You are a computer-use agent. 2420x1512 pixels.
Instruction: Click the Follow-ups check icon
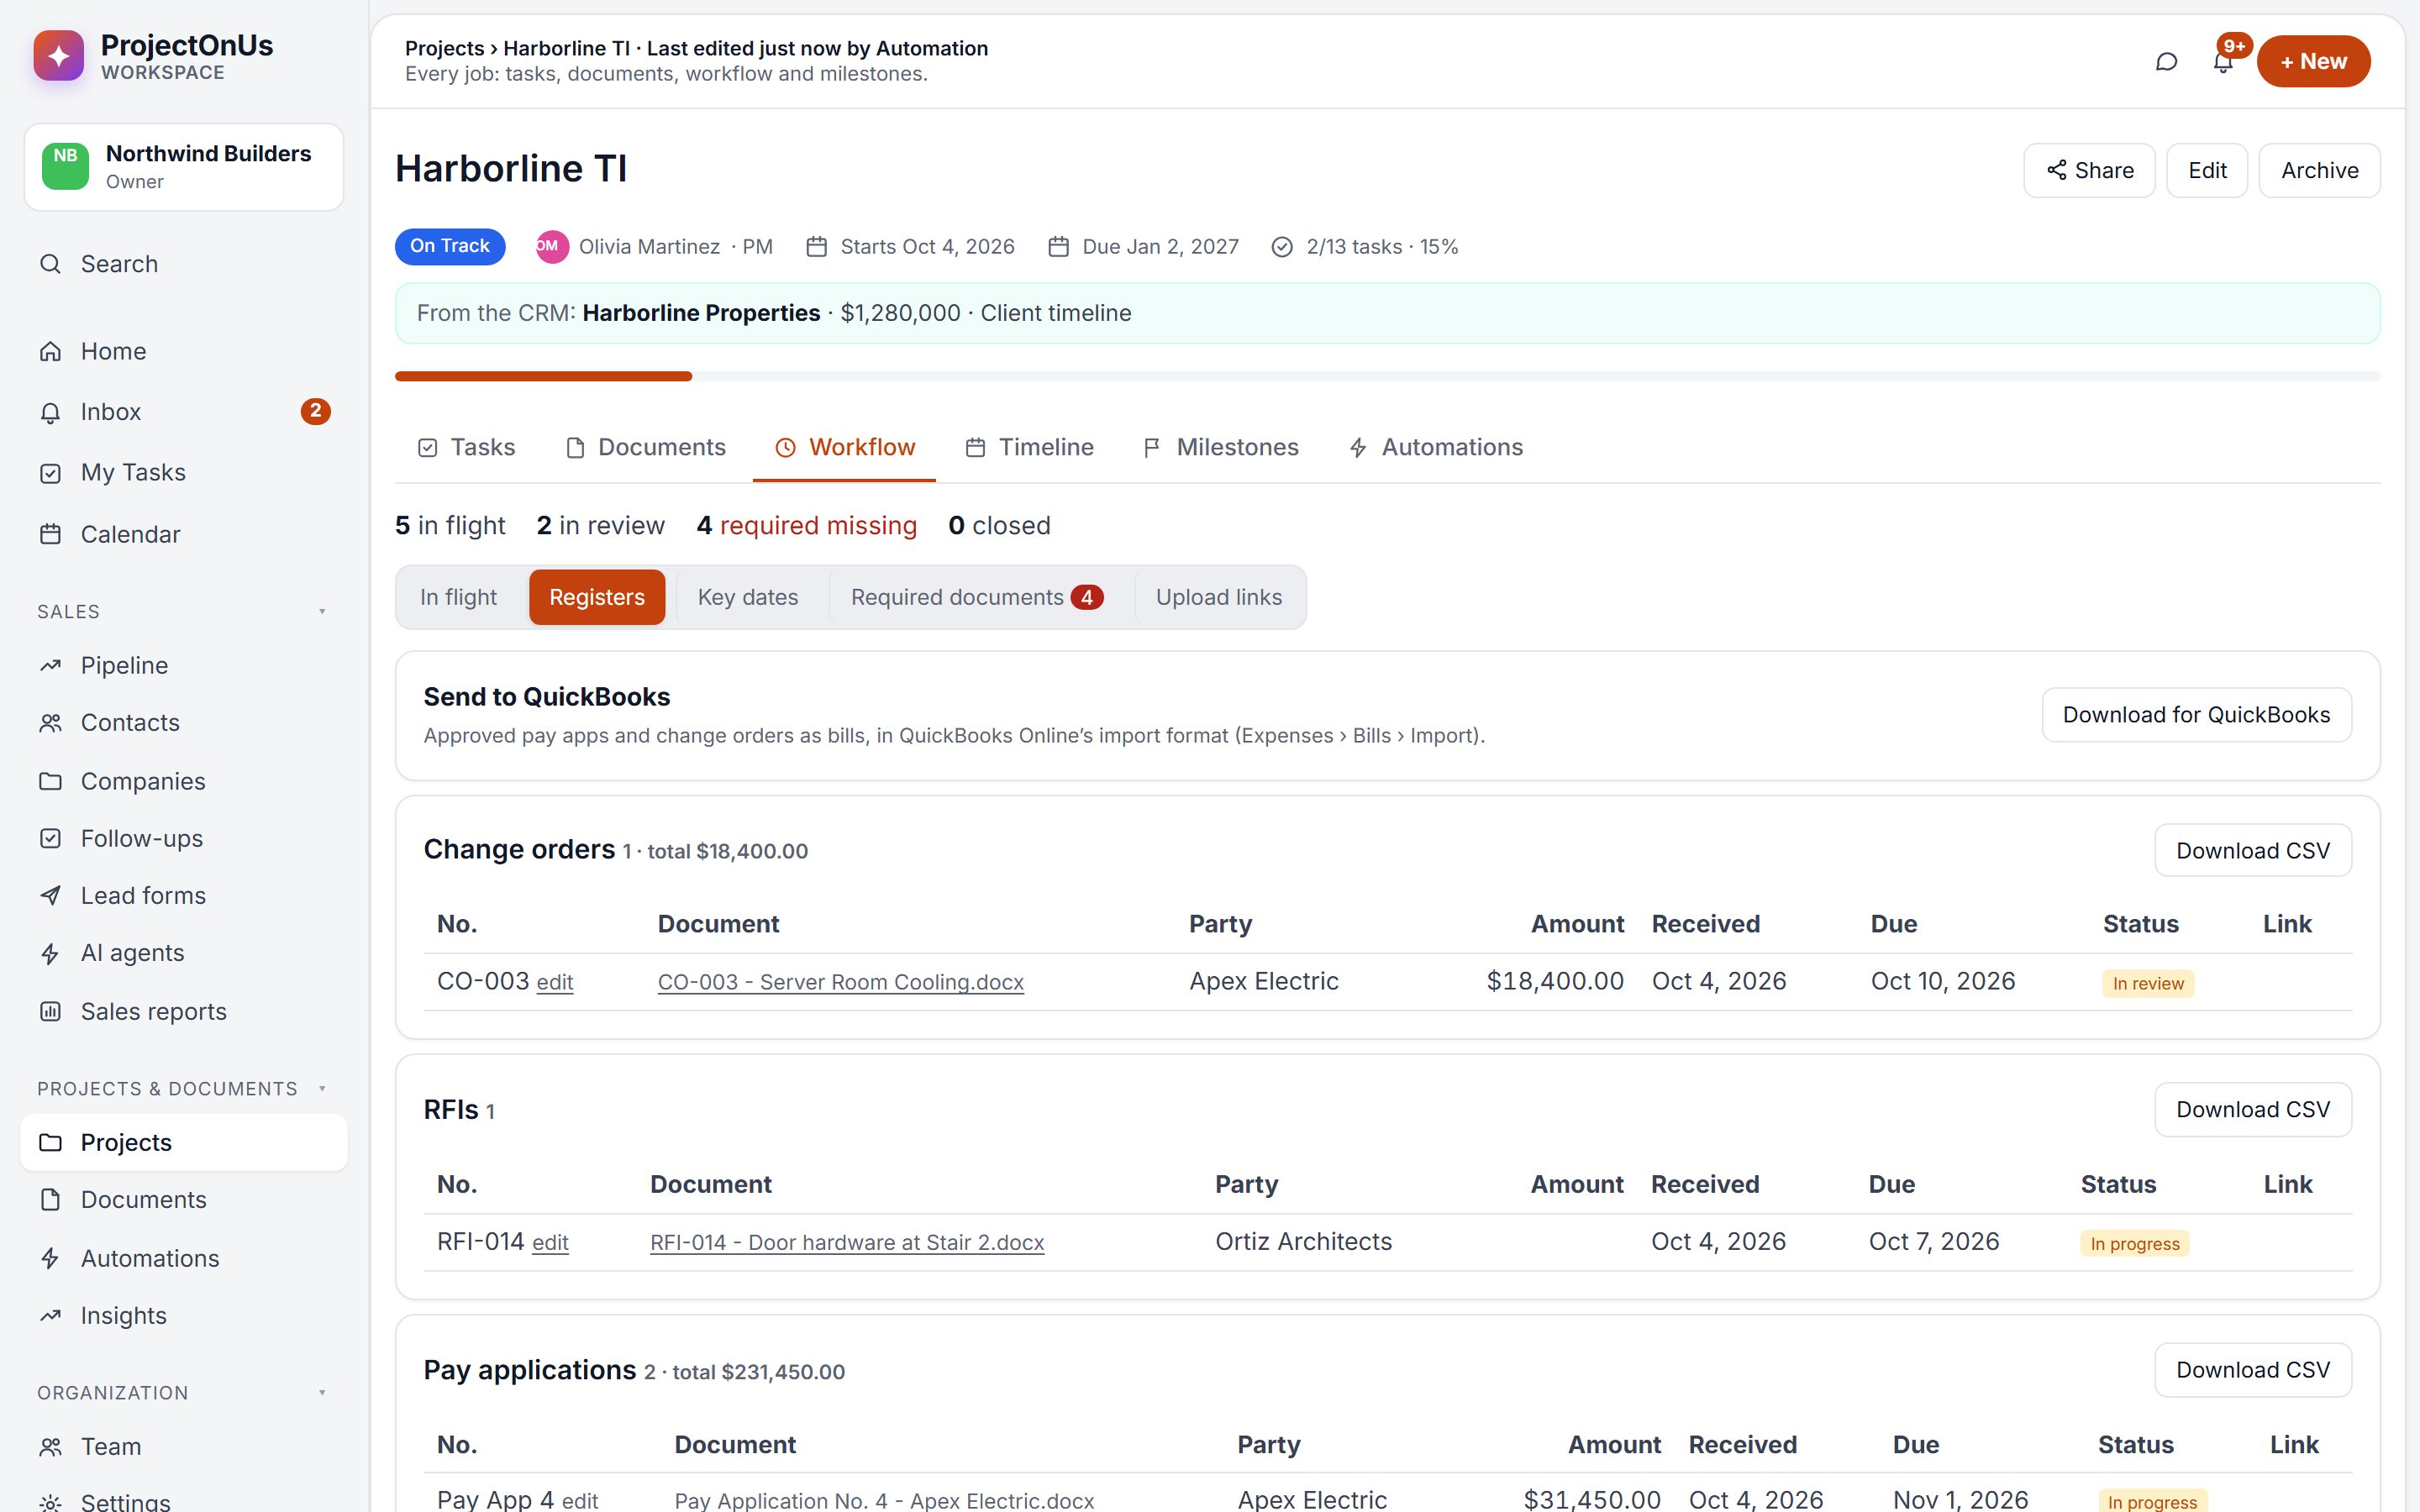coord(50,839)
